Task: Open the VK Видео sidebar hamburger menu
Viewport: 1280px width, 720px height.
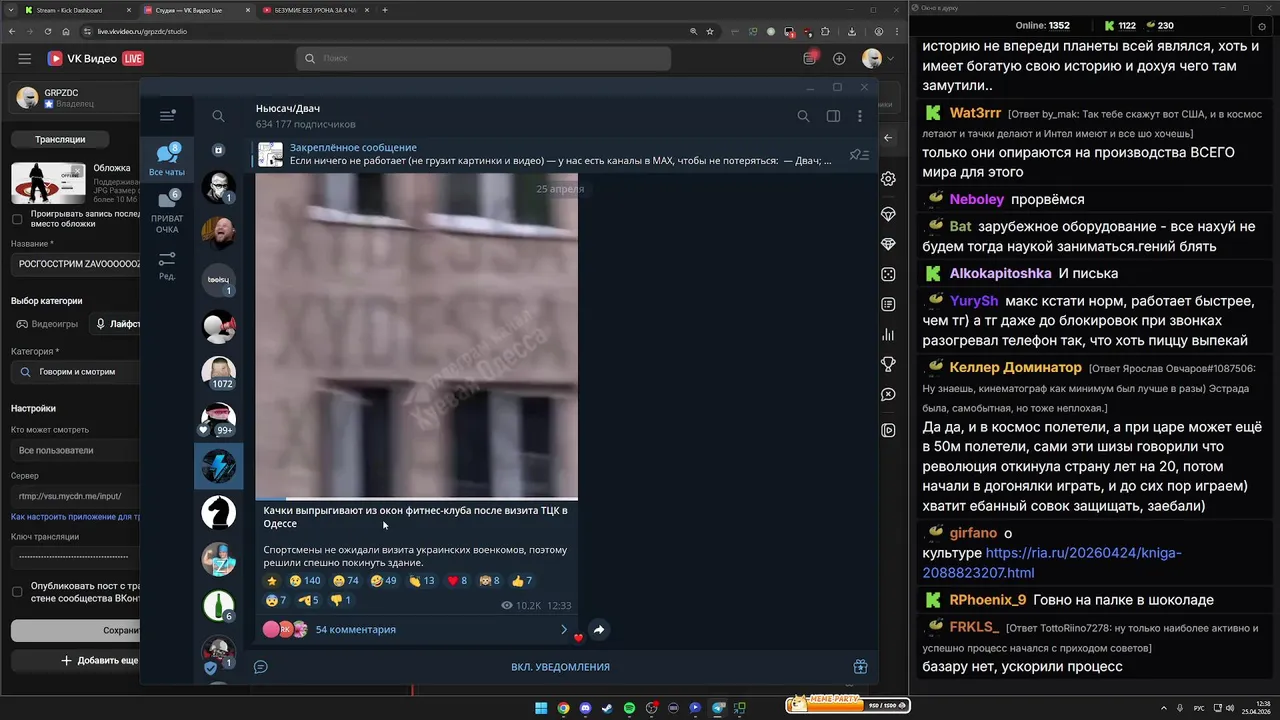Action: pyautogui.click(x=24, y=59)
